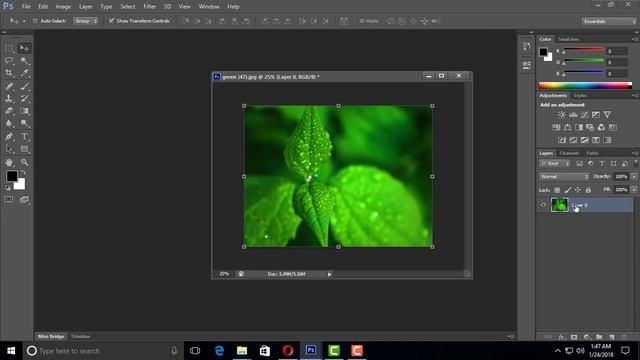640x360 pixels.
Task: Add a Hue/Saturation adjustment
Action: pos(556,127)
